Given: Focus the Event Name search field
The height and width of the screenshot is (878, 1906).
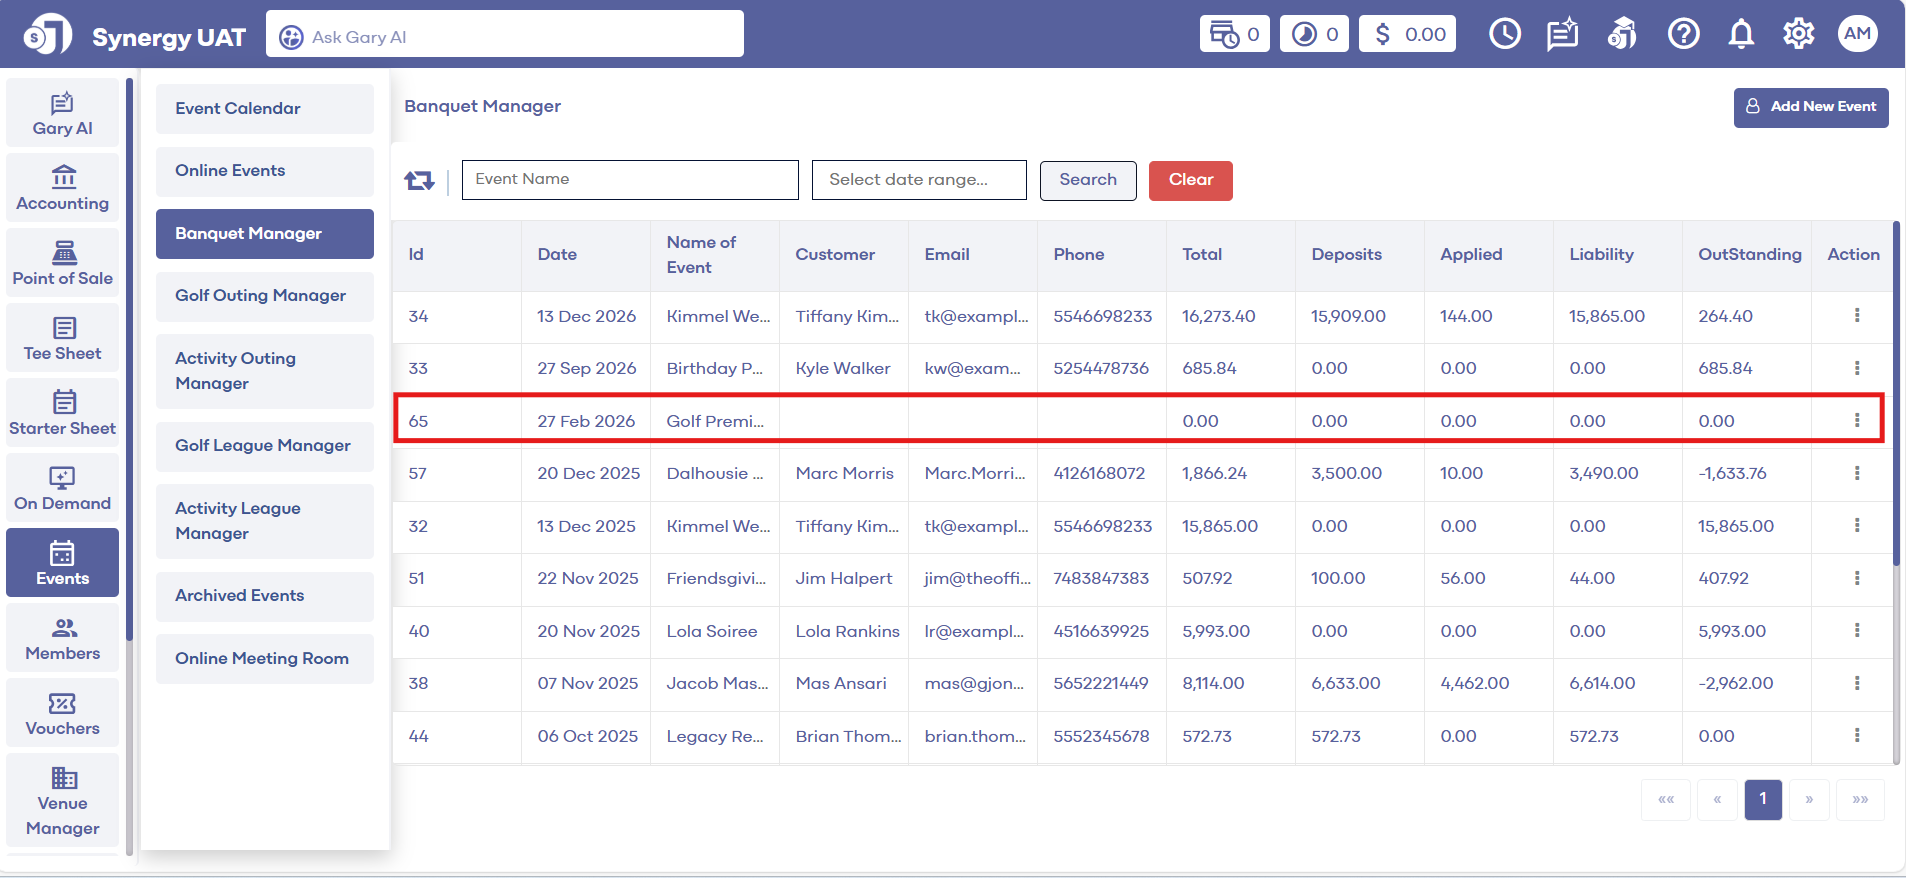Looking at the screenshot, I should pos(630,180).
